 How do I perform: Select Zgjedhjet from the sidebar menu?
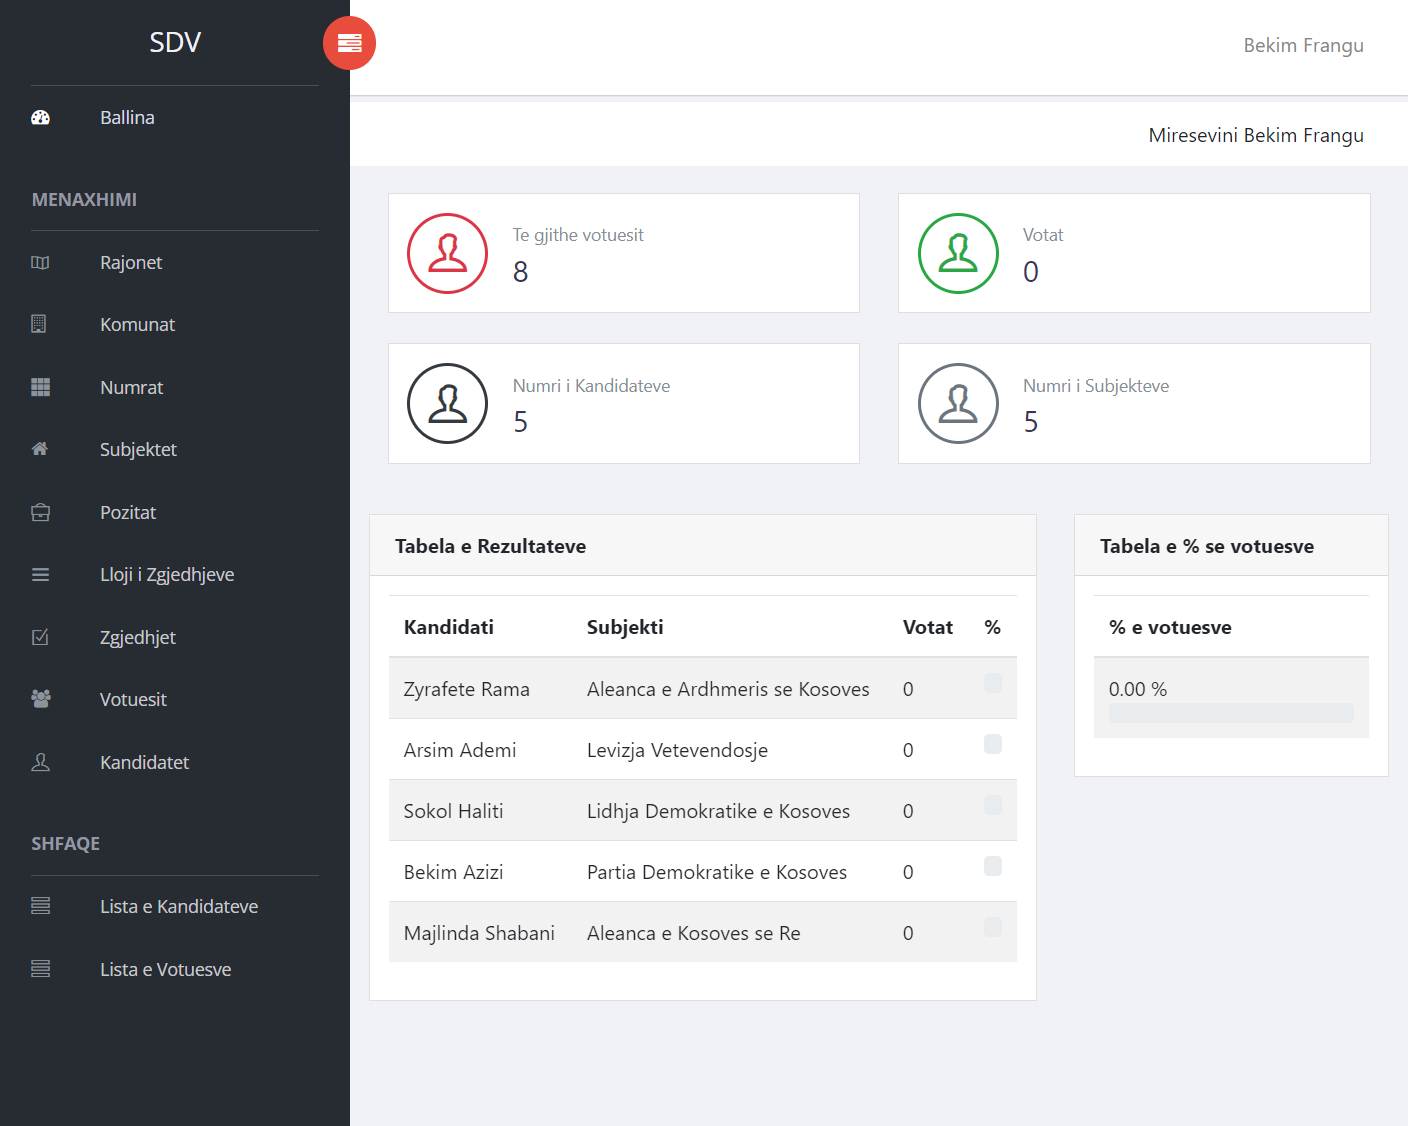138,637
